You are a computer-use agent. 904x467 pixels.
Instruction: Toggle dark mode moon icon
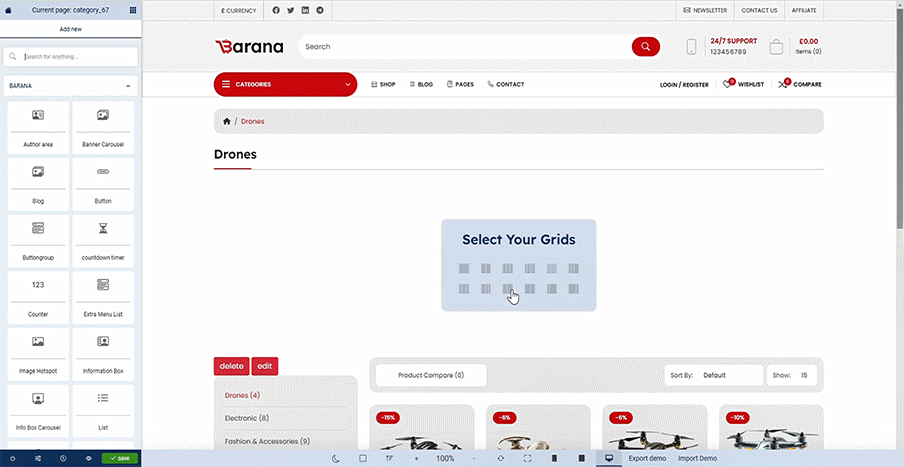point(336,458)
